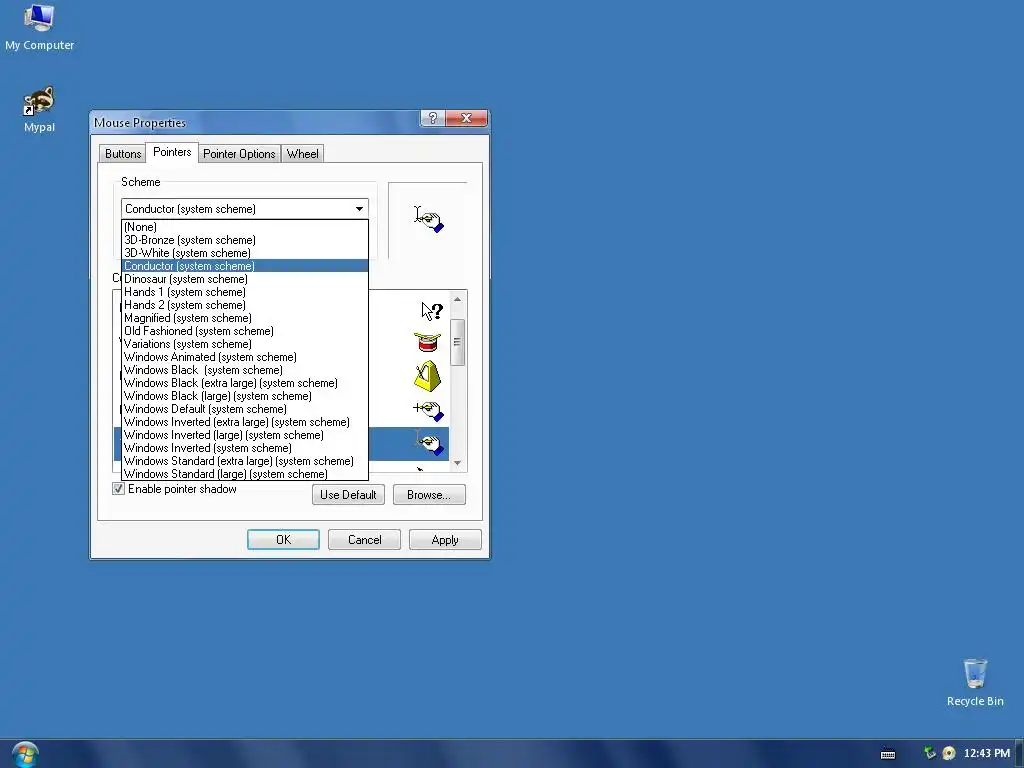Select Windows Black (extra large) entry
Screen dimensions: 1024x768
pos(245,383)
